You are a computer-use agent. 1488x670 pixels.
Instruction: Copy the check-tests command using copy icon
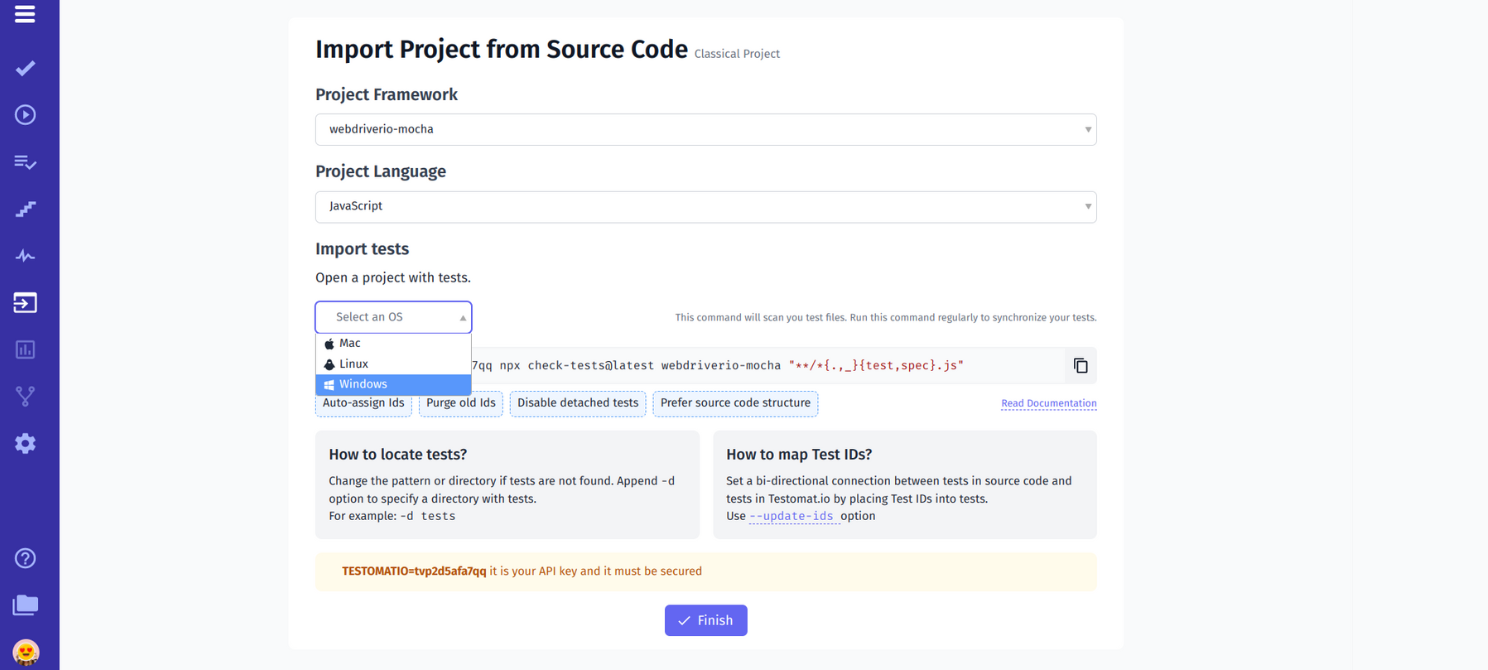(1080, 365)
